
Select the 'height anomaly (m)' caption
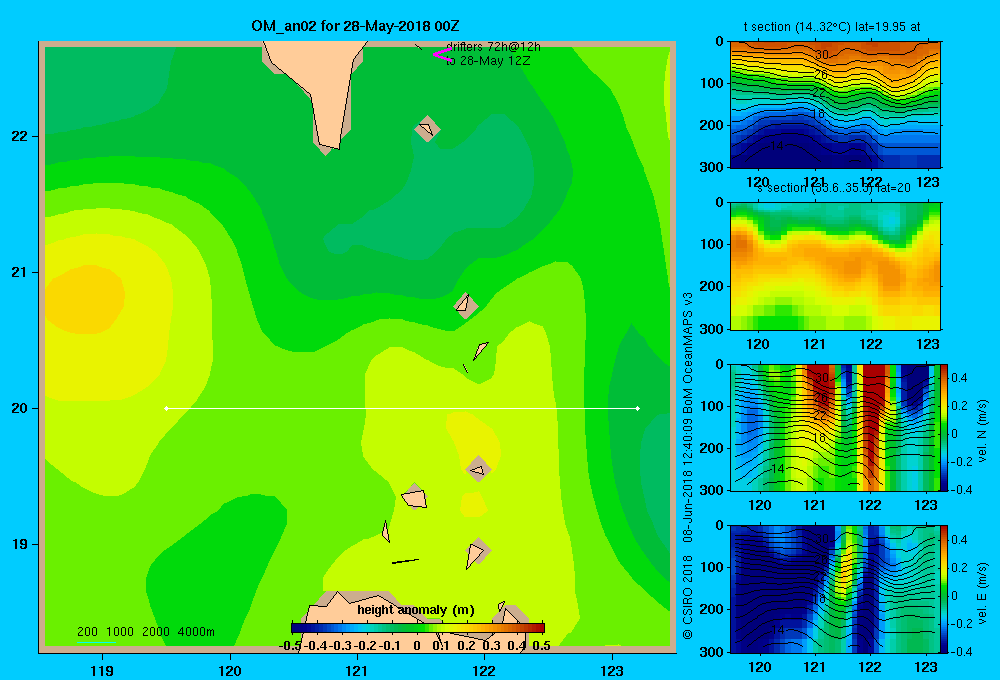point(416,610)
